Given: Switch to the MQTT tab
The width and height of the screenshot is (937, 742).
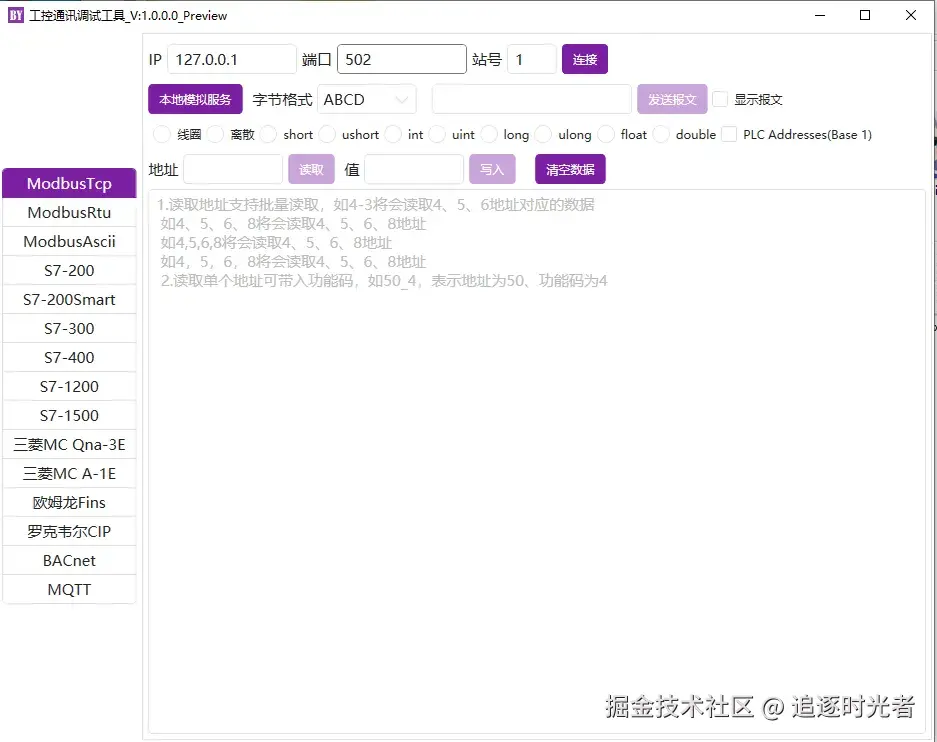Looking at the screenshot, I should 69,590.
